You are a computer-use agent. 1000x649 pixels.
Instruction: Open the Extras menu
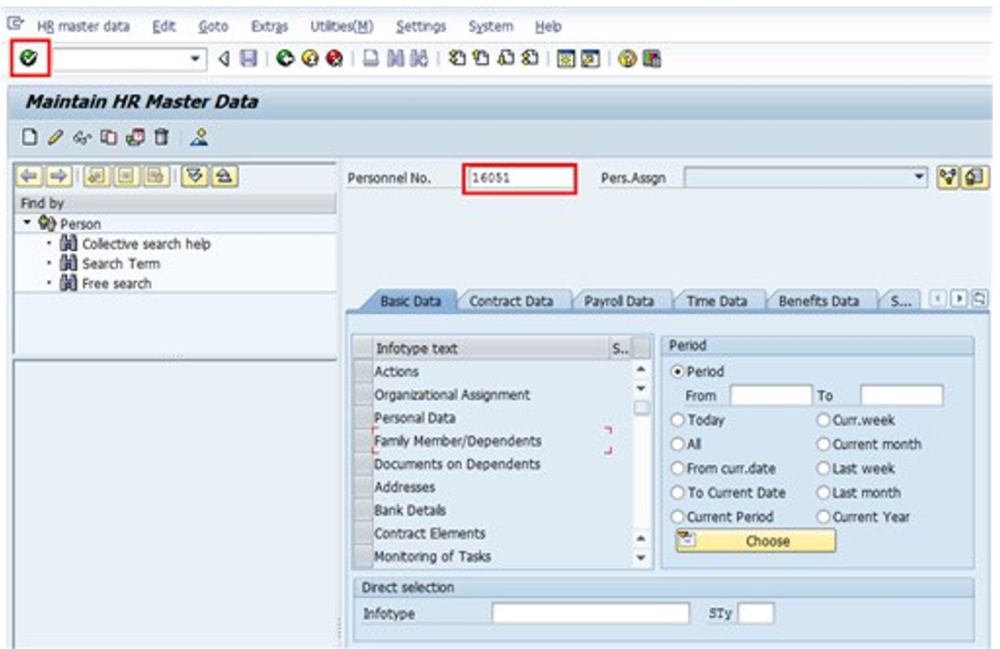pos(269,26)
